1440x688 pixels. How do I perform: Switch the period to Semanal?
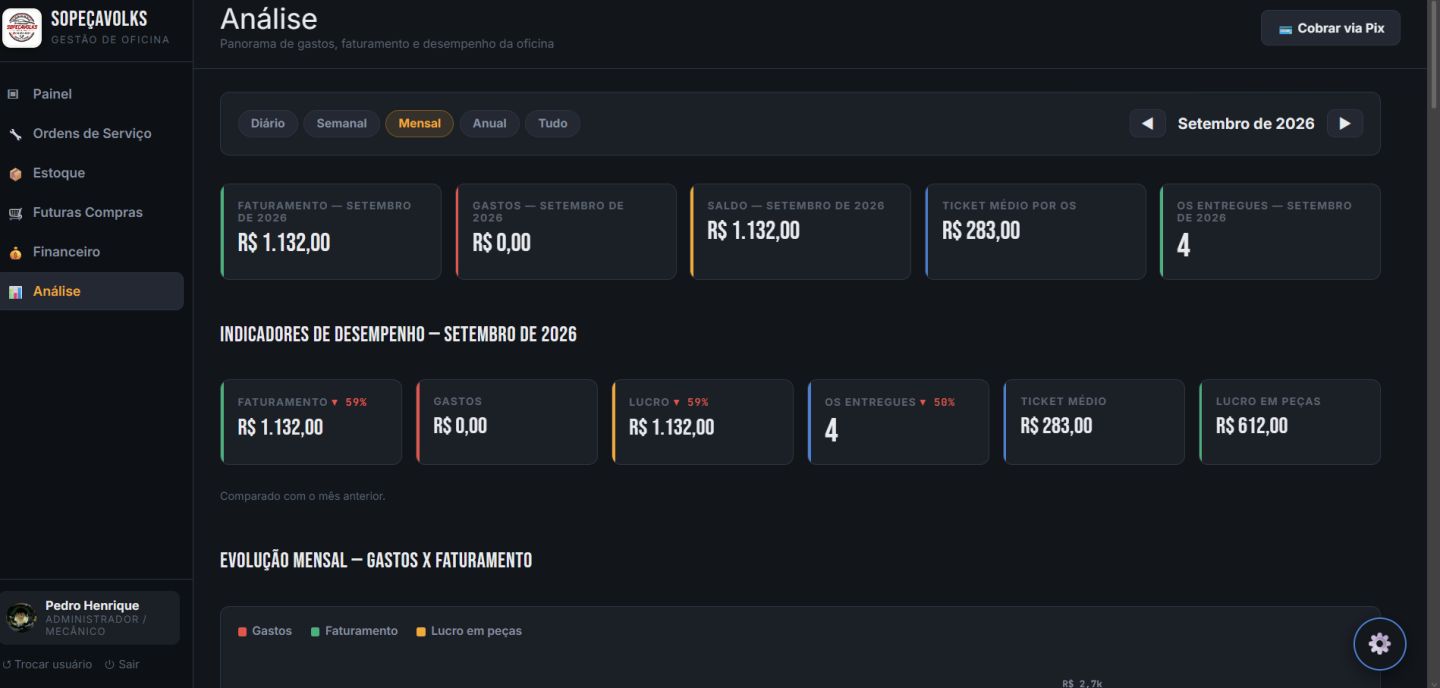click(x=342, y=124)
